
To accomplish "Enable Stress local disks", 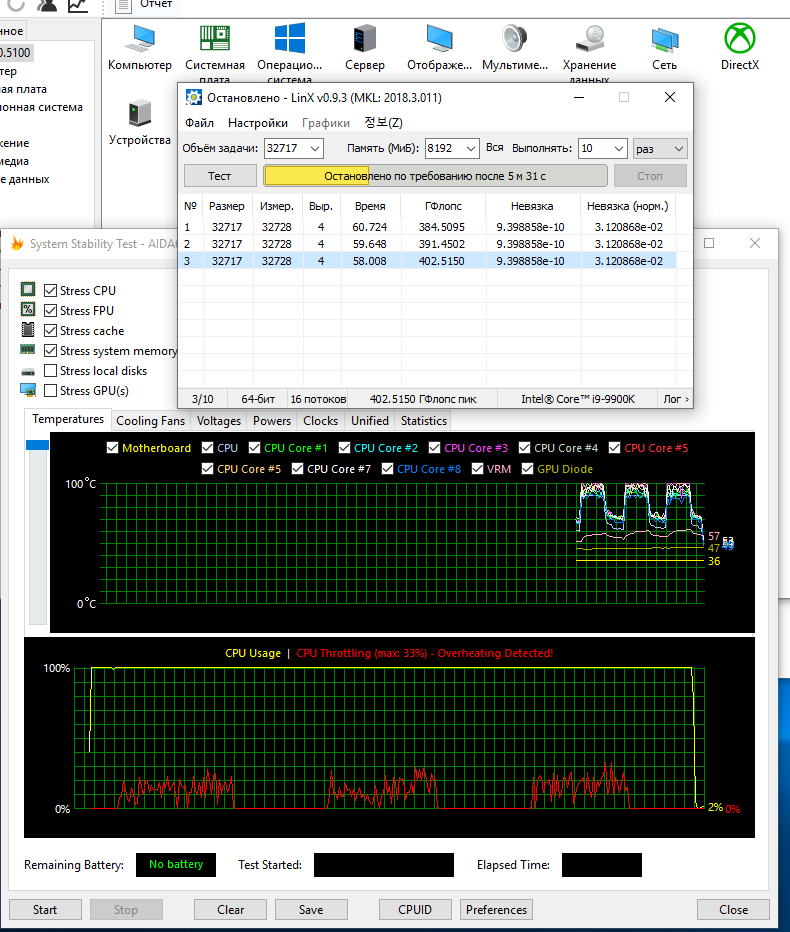I will click(51, 371).
